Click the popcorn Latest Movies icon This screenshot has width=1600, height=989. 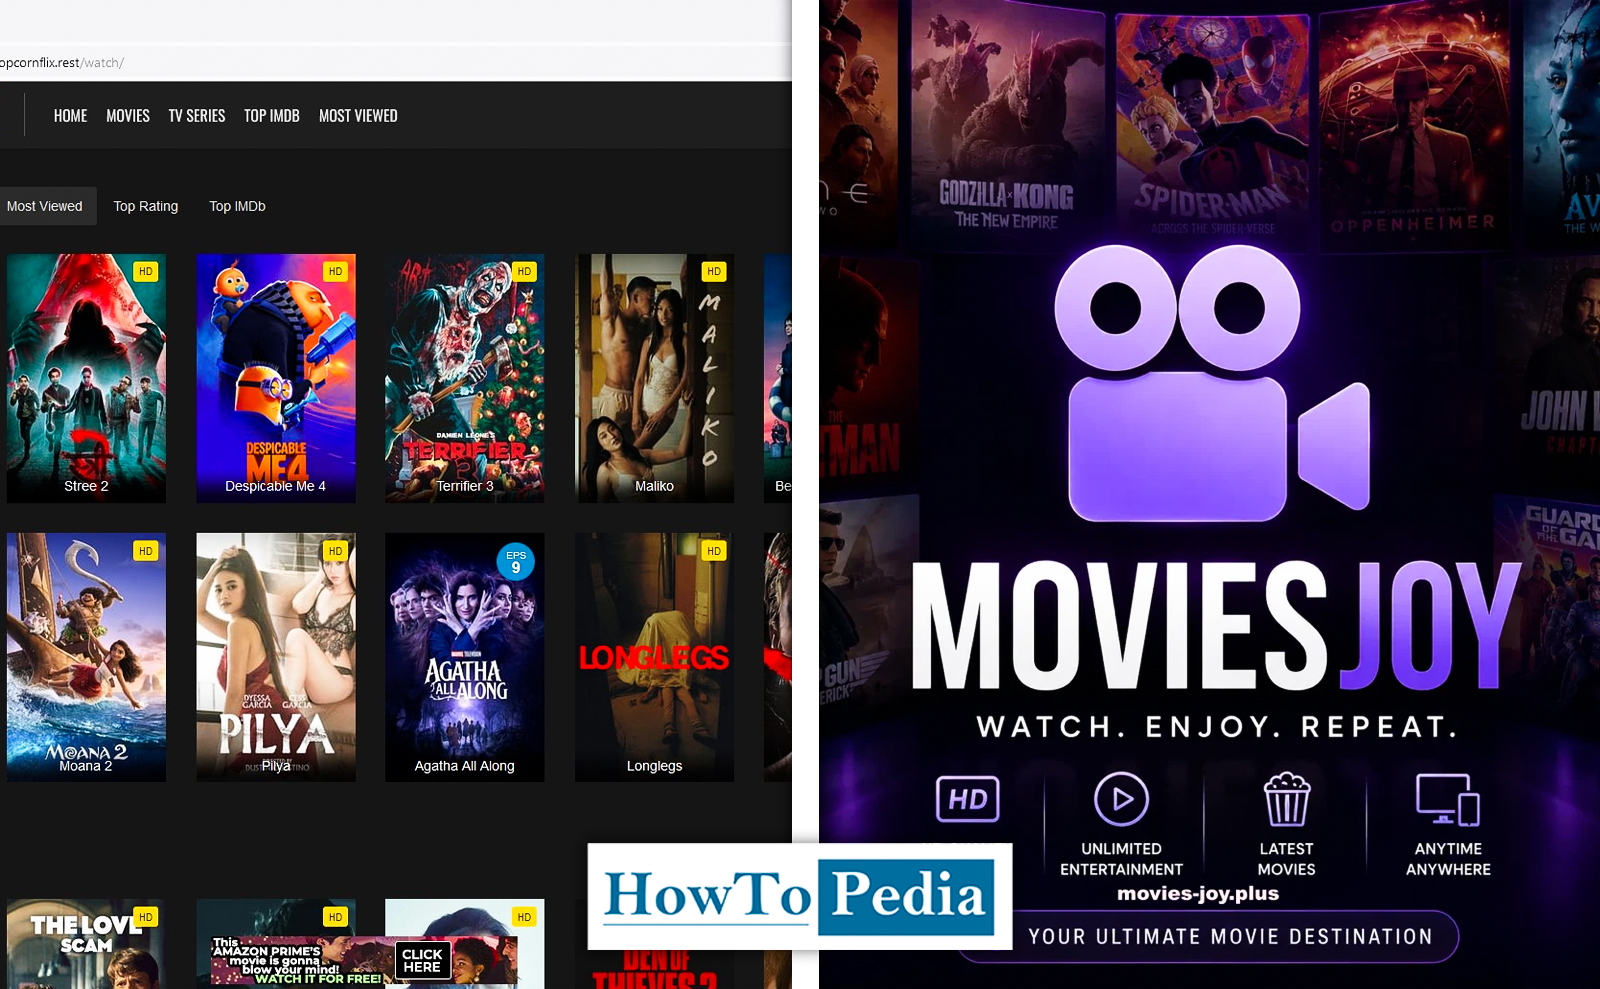pos(1286,799)
